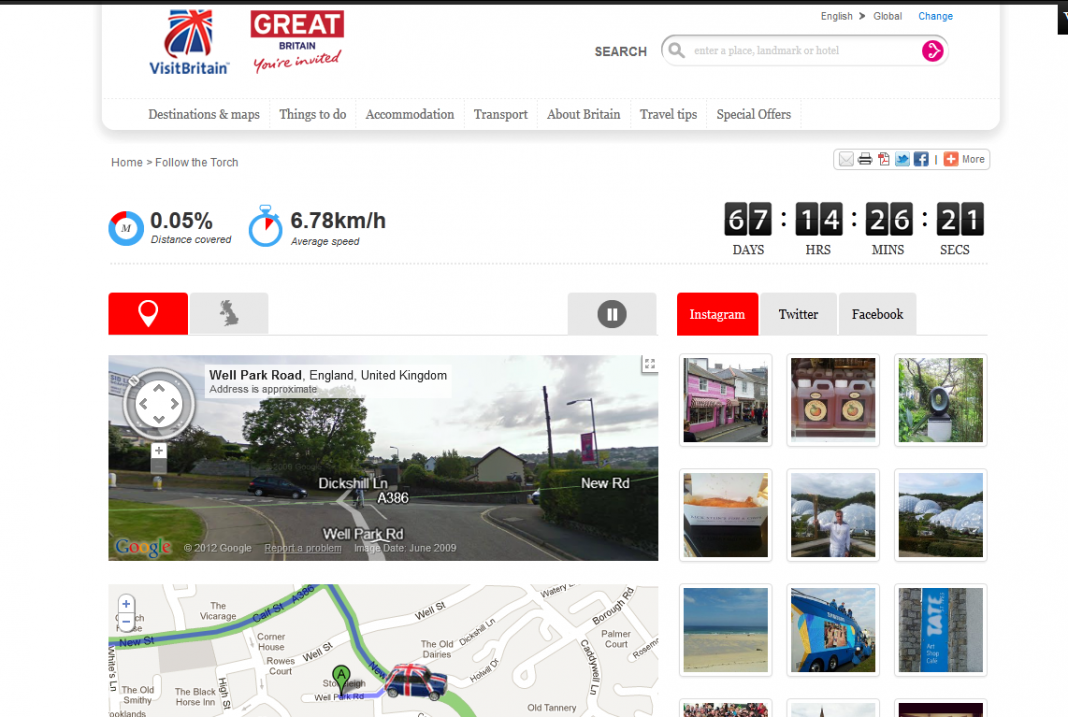This screenshot has height=717, width=1068.
Task: Change the language and region setting
Action: pyautogui.click(x=935, y=16)
